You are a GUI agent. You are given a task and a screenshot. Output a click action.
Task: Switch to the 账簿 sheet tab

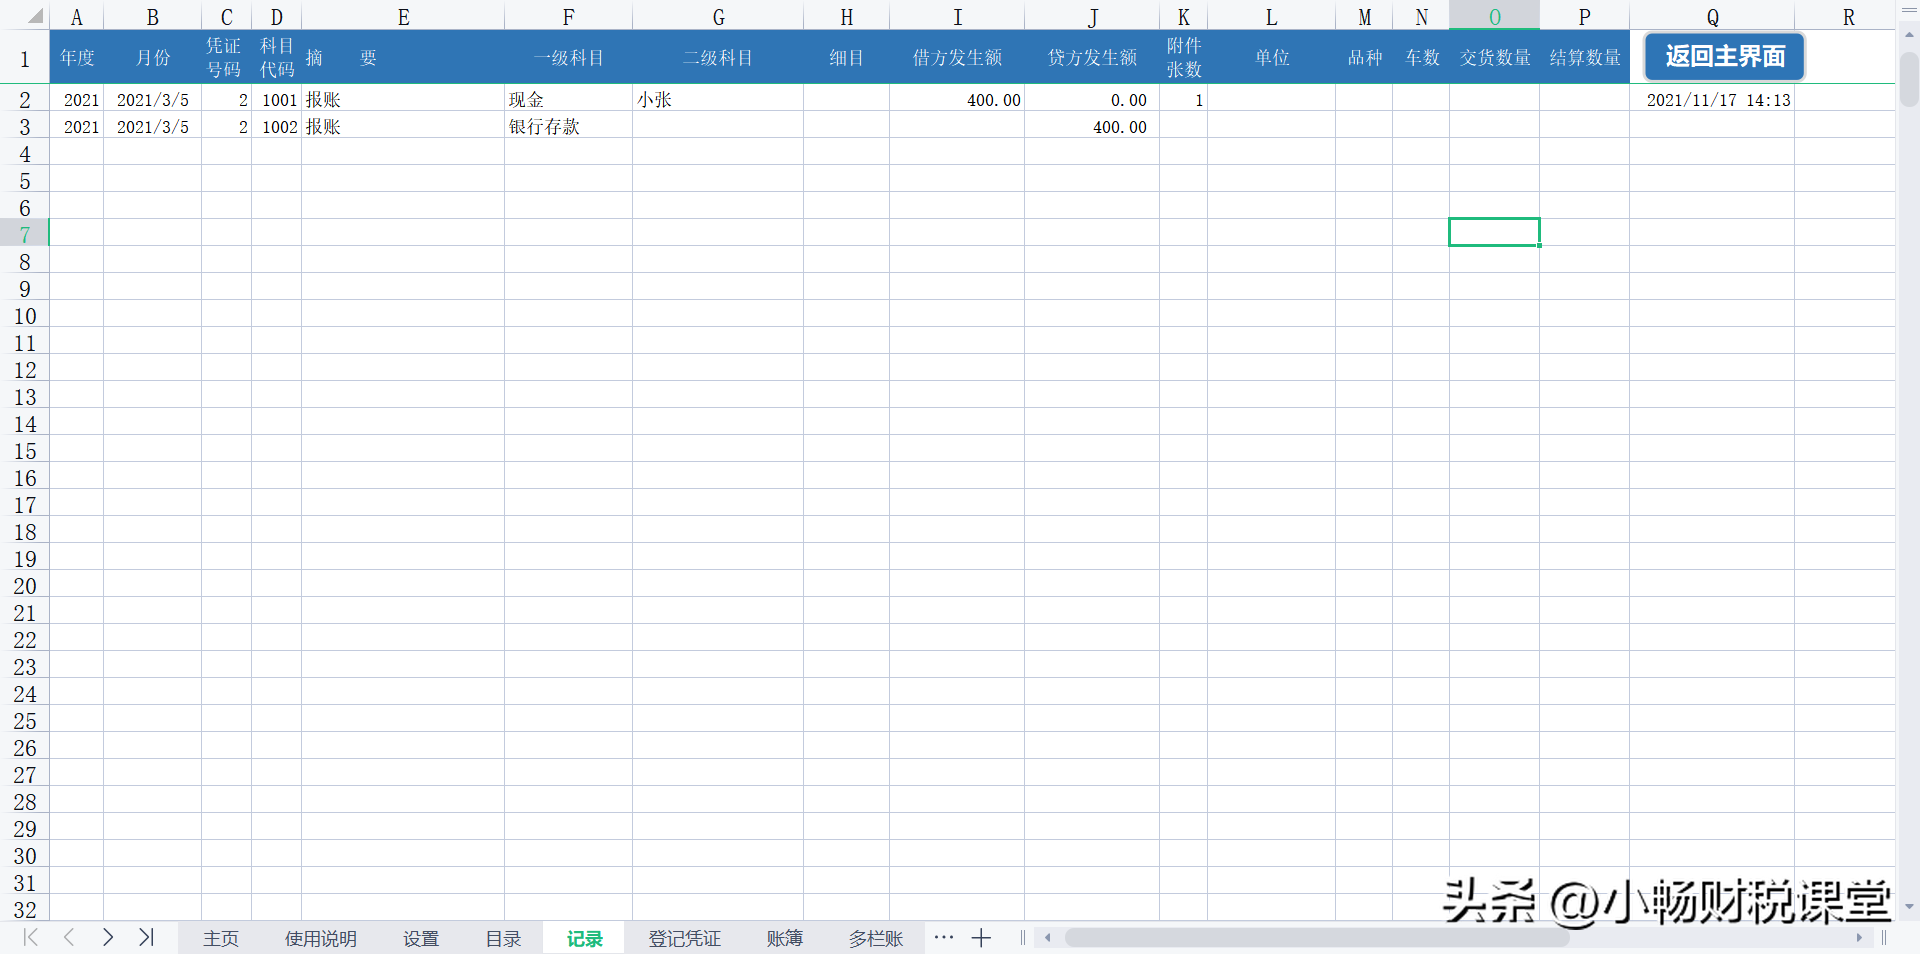click(x=785, y=939)
